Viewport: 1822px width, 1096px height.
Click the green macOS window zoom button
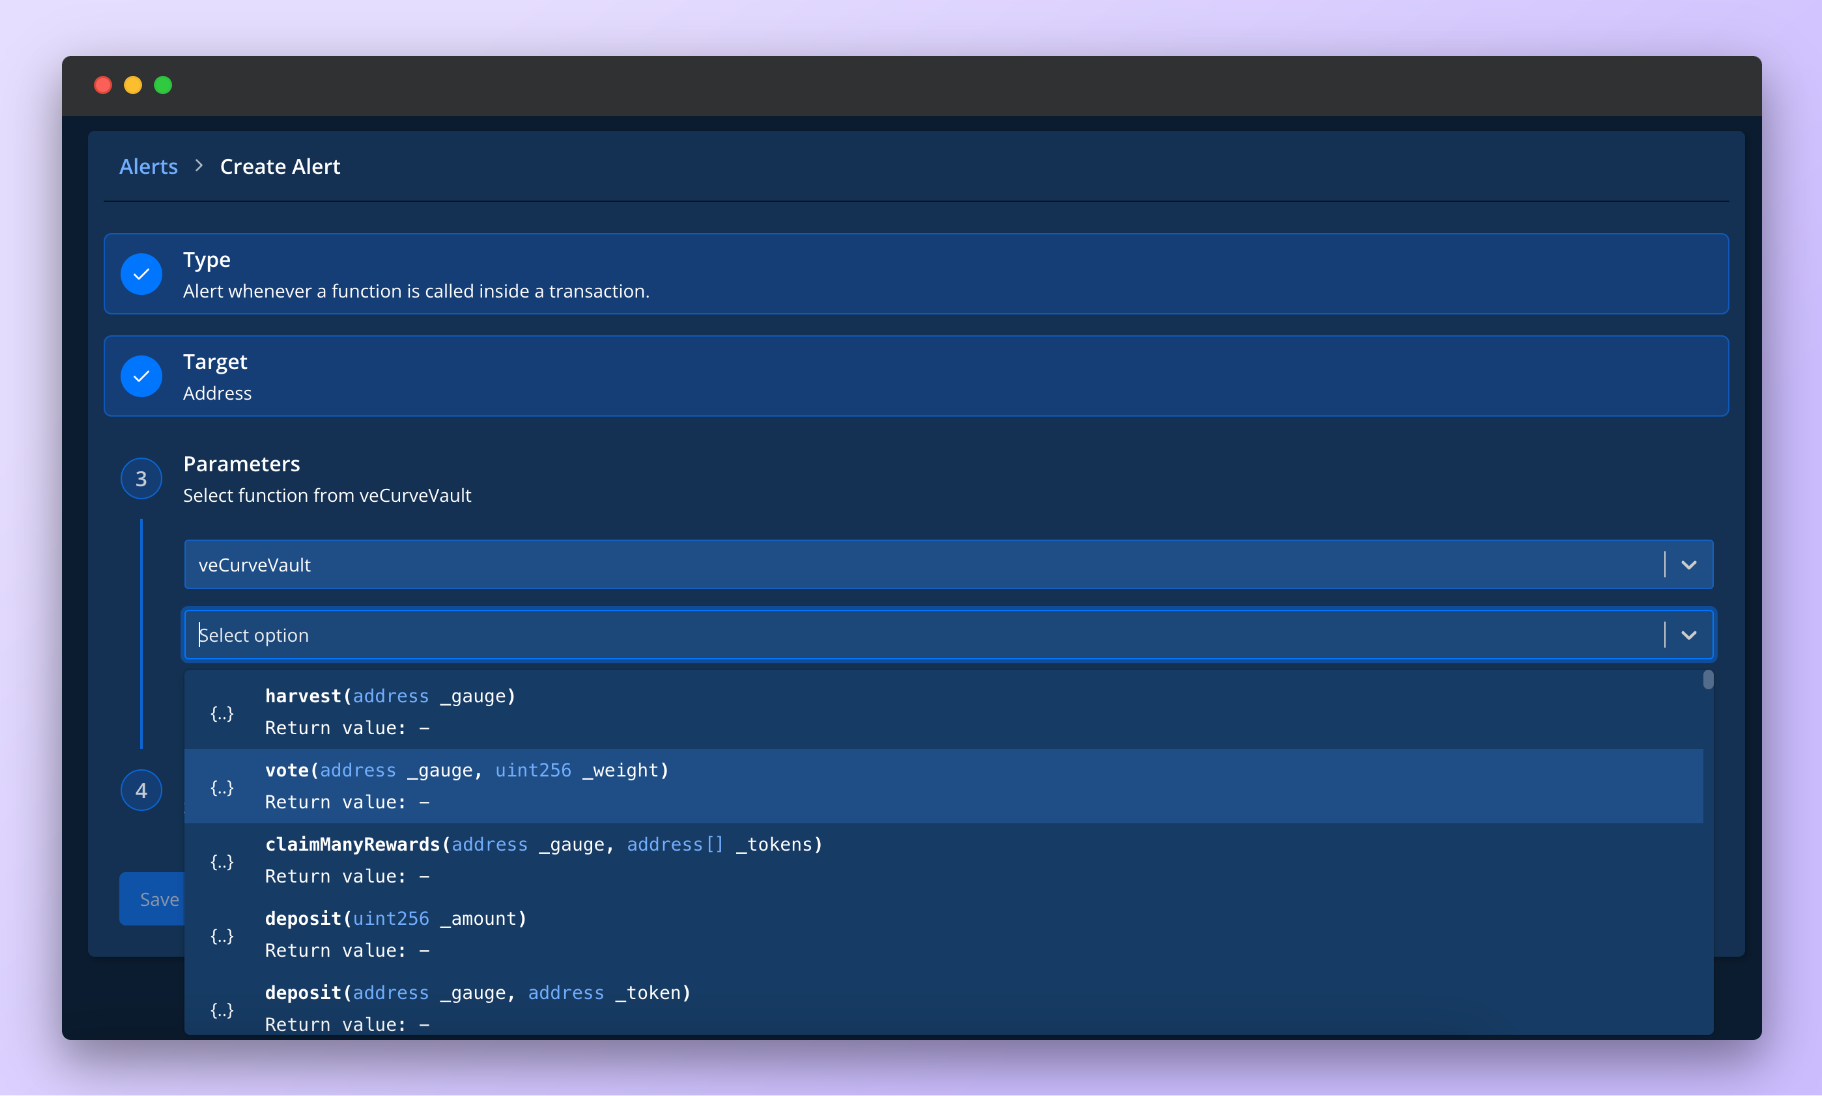163,85
